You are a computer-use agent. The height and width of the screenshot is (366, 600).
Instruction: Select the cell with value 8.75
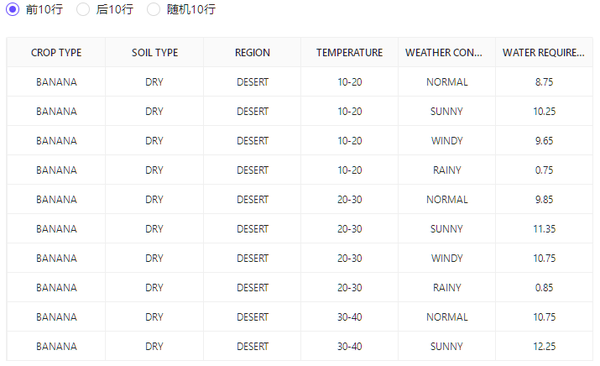(544, 82)
